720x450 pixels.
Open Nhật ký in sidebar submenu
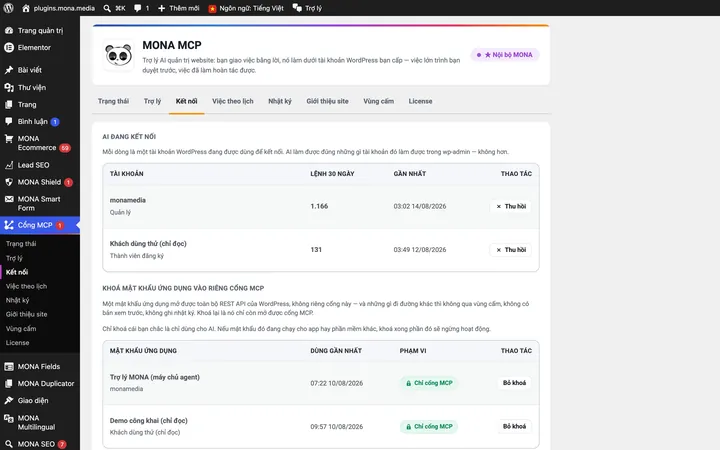(x=17, y=300)
